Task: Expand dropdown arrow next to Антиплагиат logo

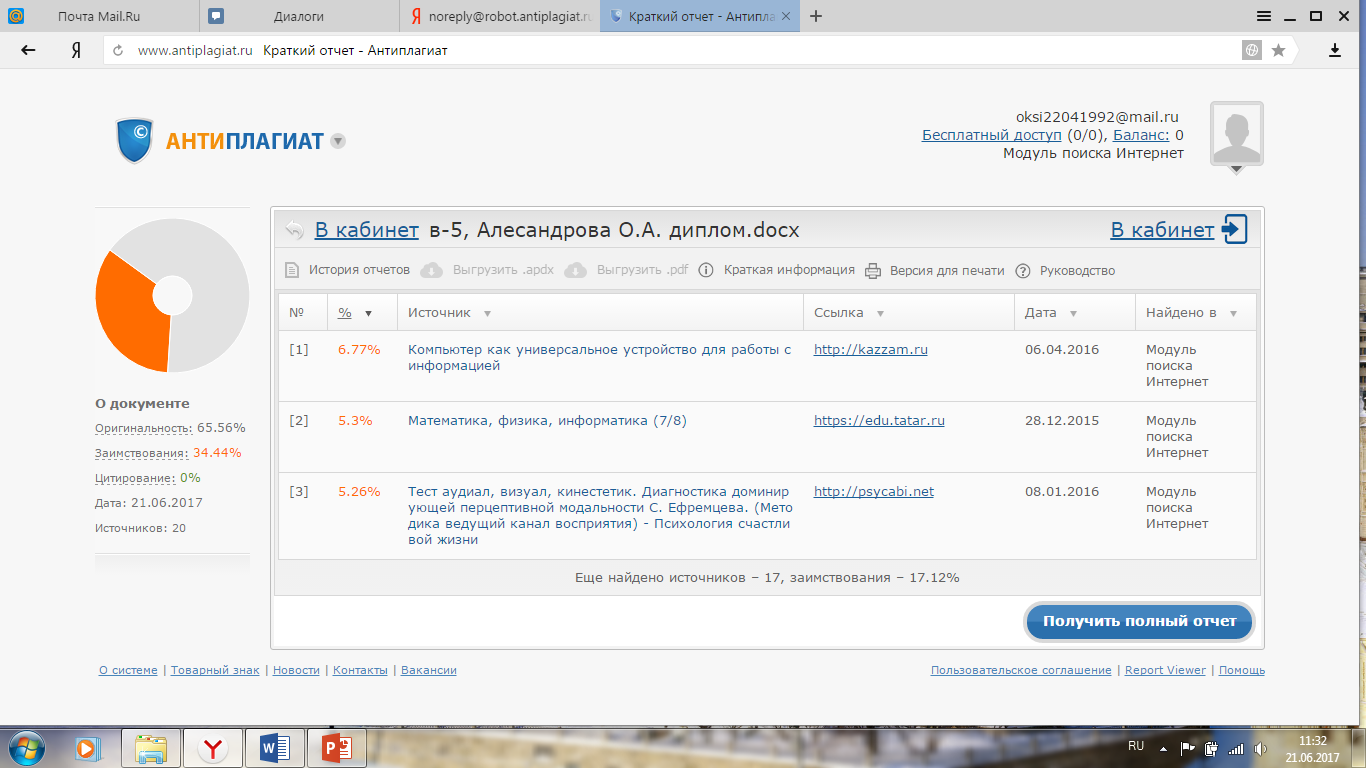Action: pyautogui.click(x=338, y=141)
